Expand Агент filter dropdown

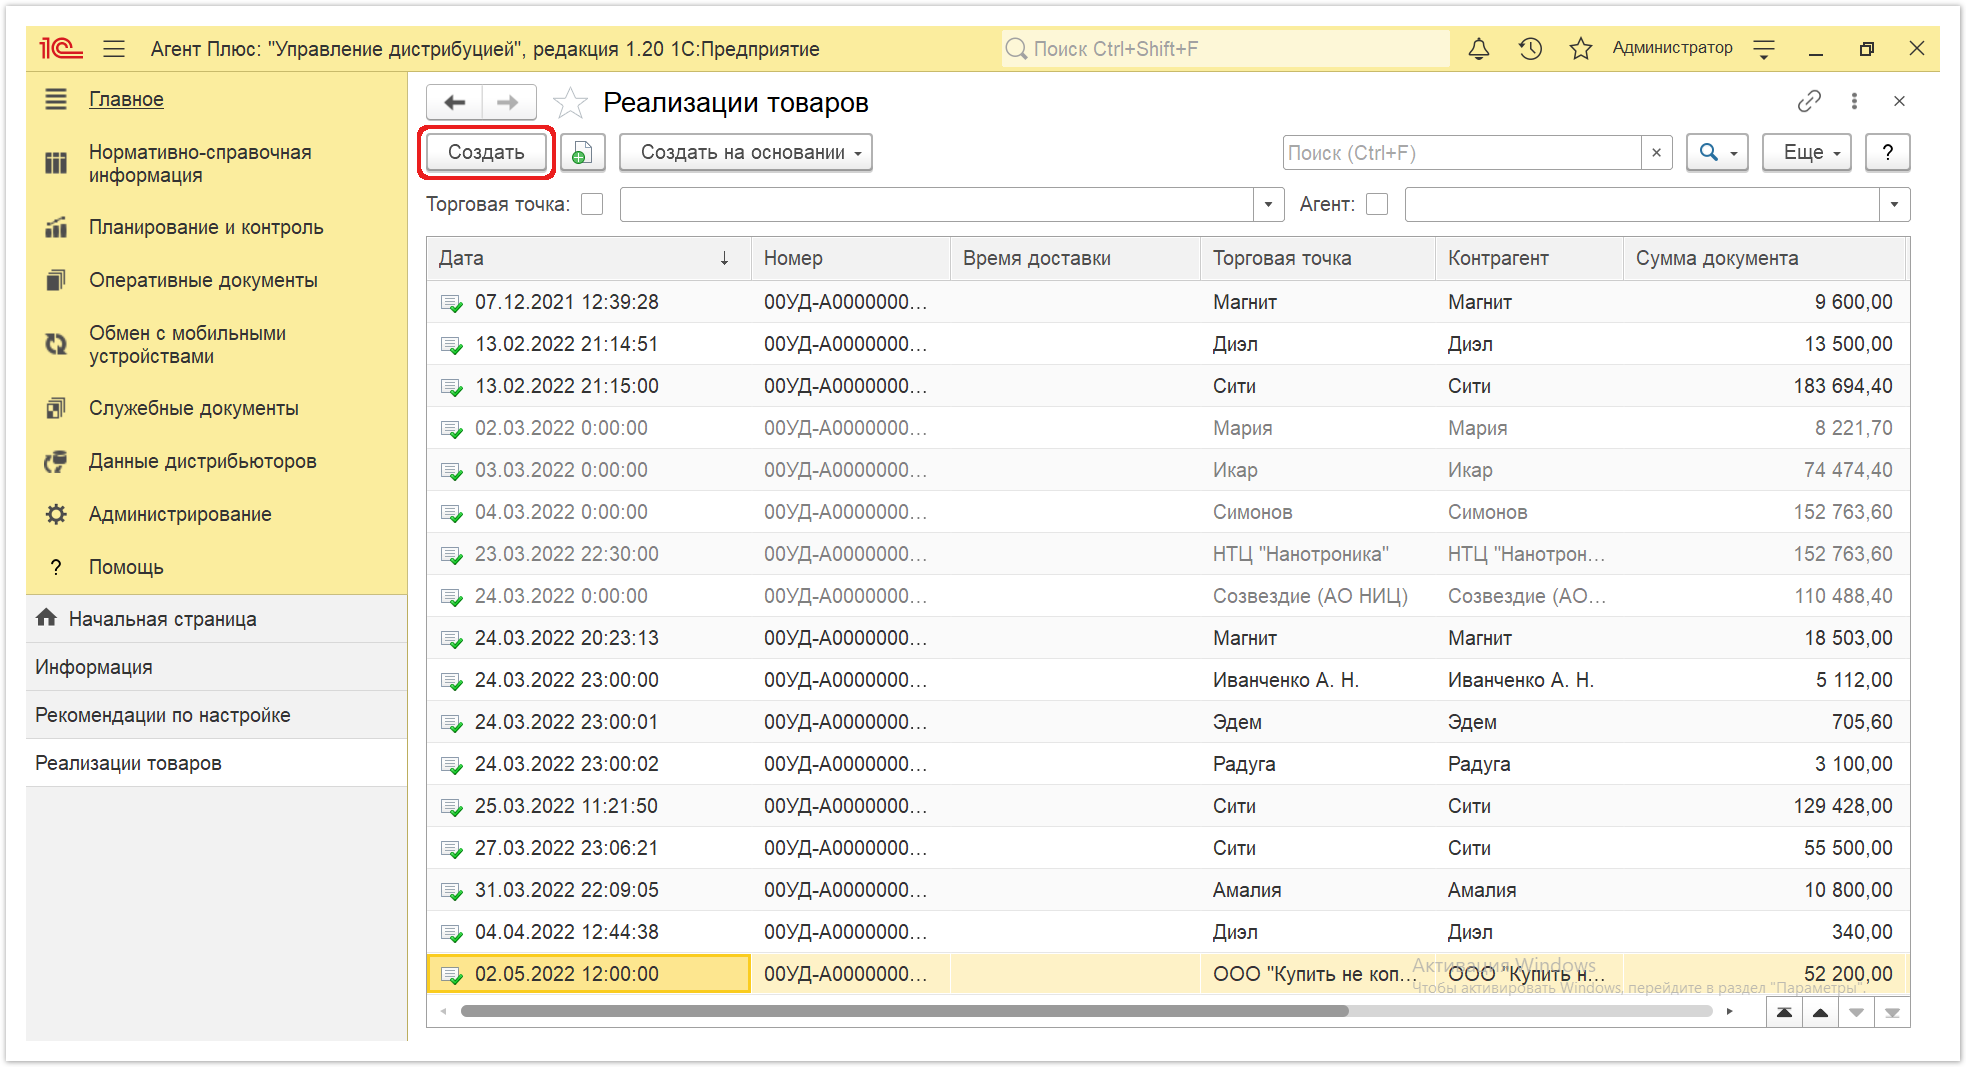click(1894, 204)
